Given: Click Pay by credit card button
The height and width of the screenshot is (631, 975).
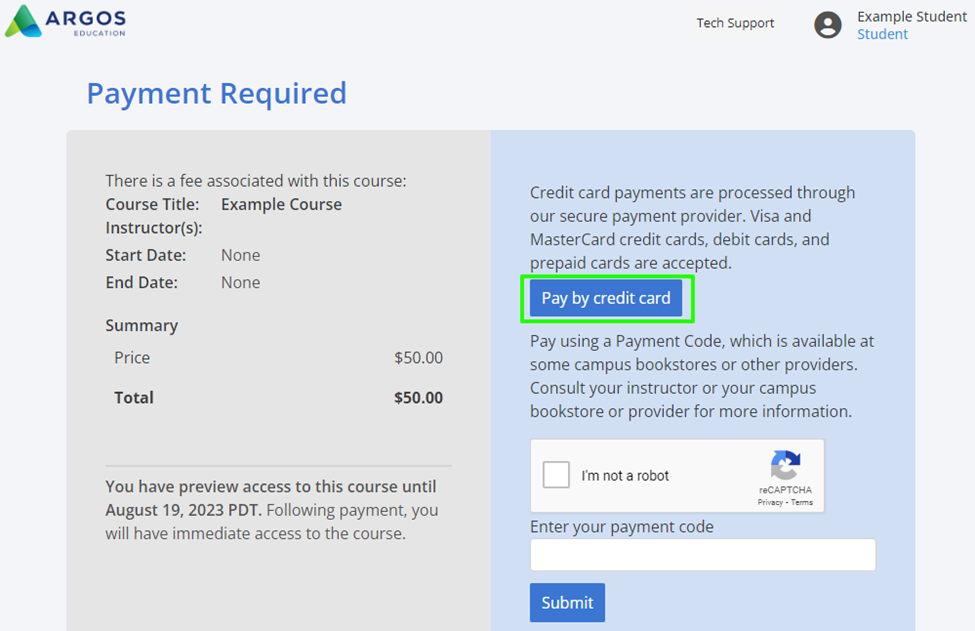Looking at the screenshot, I should tap(606, 298).
